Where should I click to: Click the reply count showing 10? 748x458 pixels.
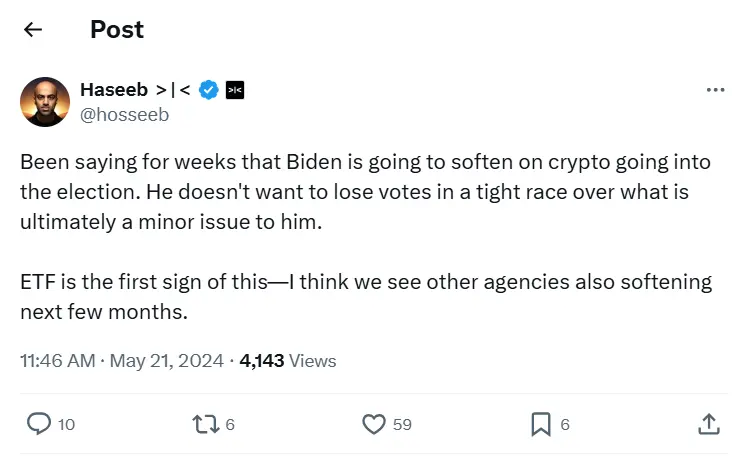pos(66,425)
